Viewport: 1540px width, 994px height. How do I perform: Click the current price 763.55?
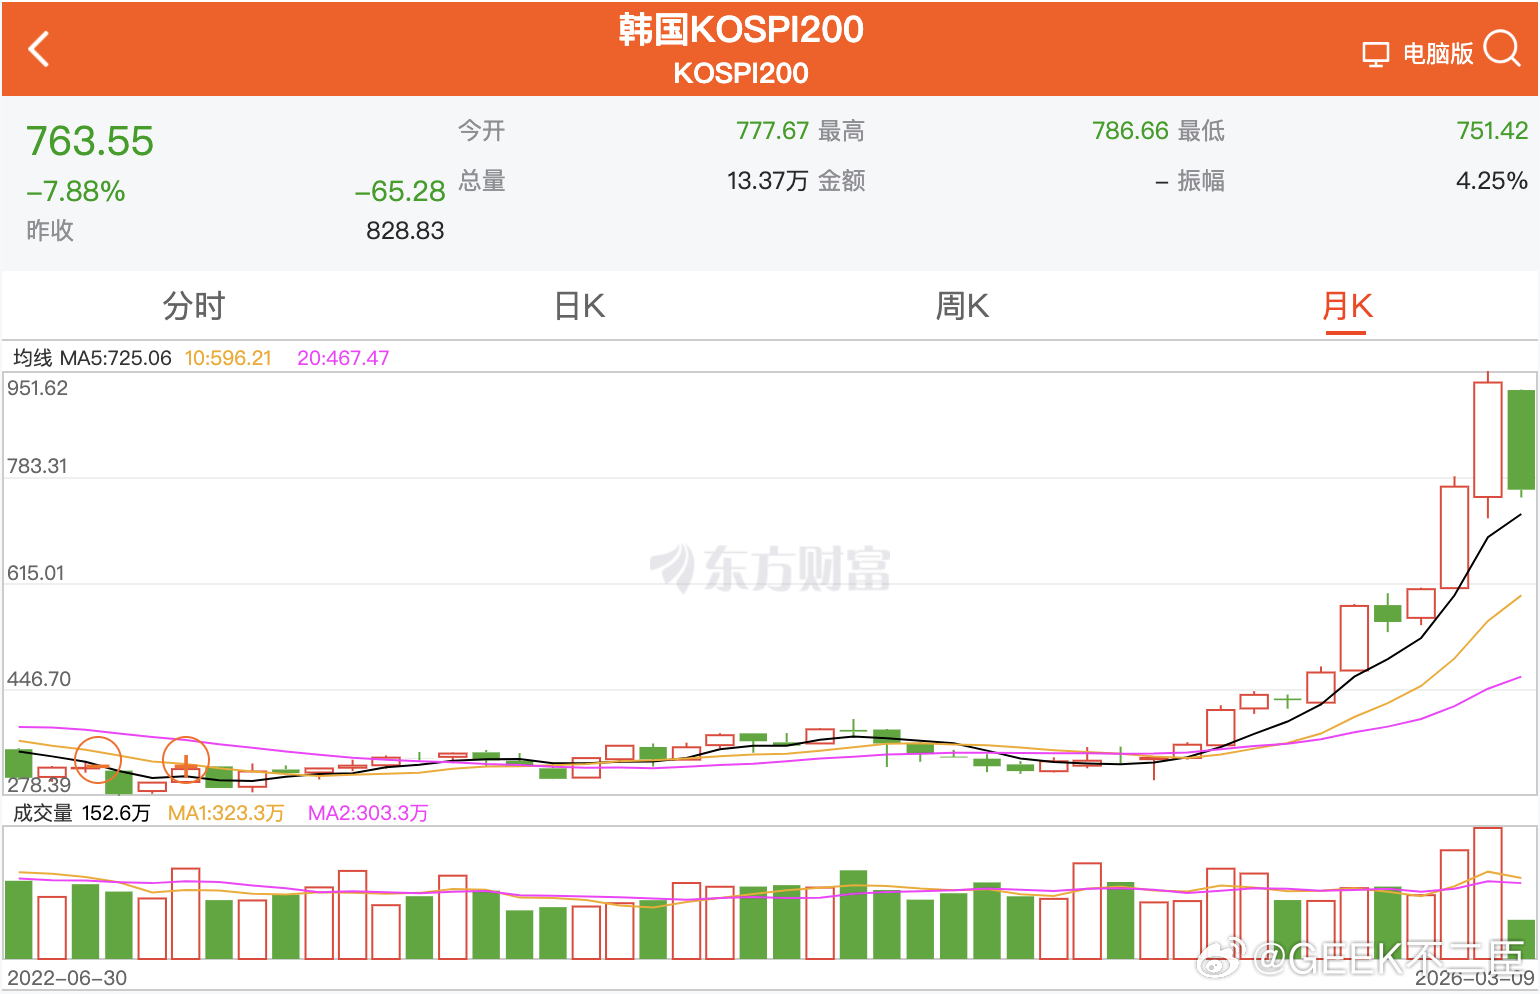pyautogui.click(x=90, y=140)
